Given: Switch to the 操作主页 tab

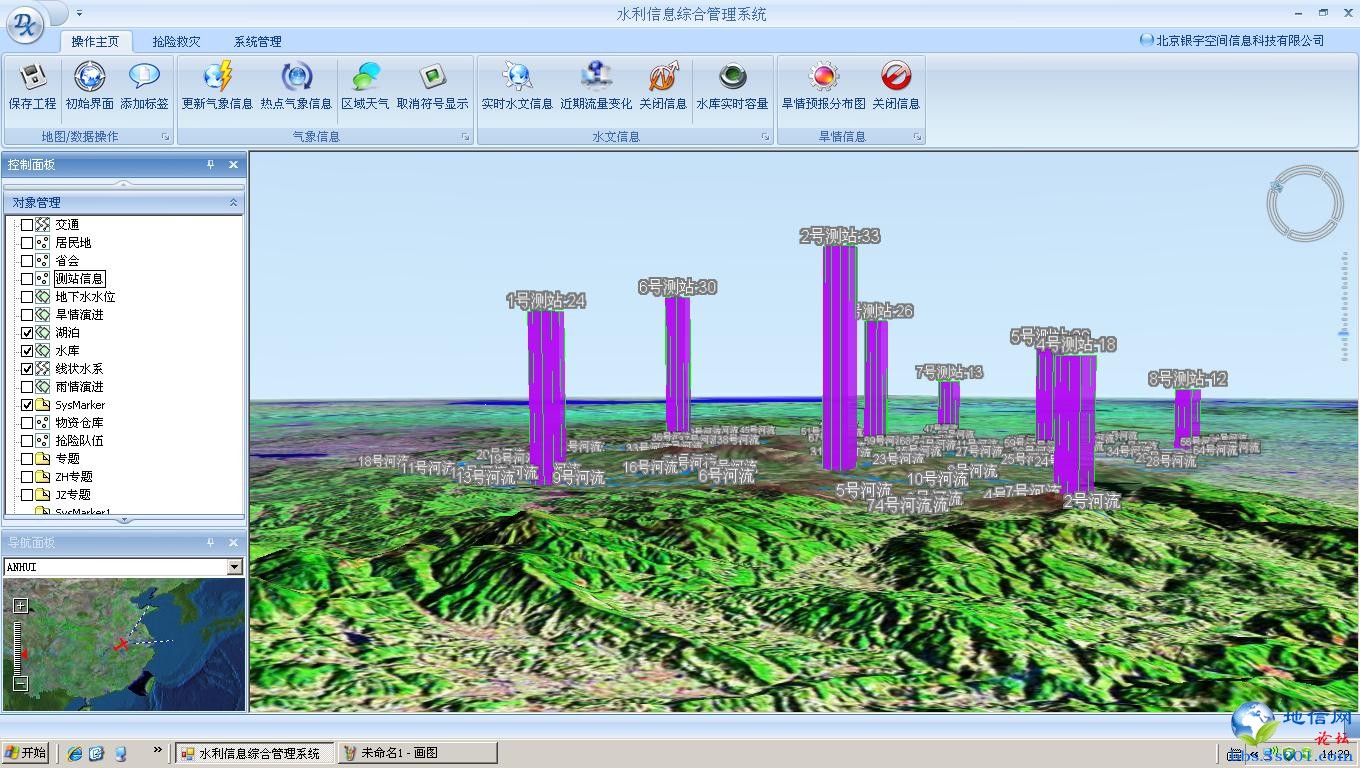Looking at the screenshot, I should point(95,41).
